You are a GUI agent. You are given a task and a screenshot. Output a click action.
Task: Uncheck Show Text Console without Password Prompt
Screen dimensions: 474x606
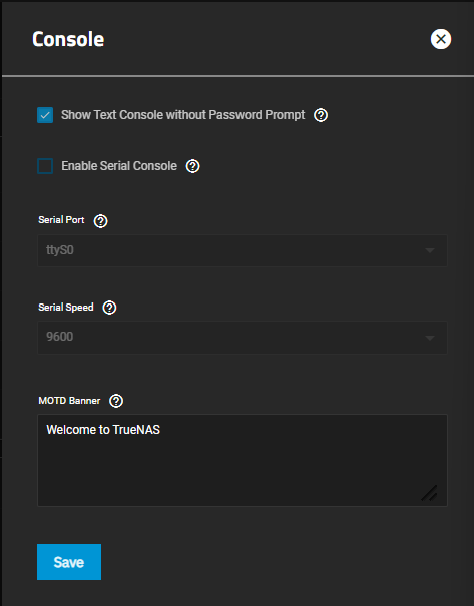pyautogui.click(x=45, y=115)
